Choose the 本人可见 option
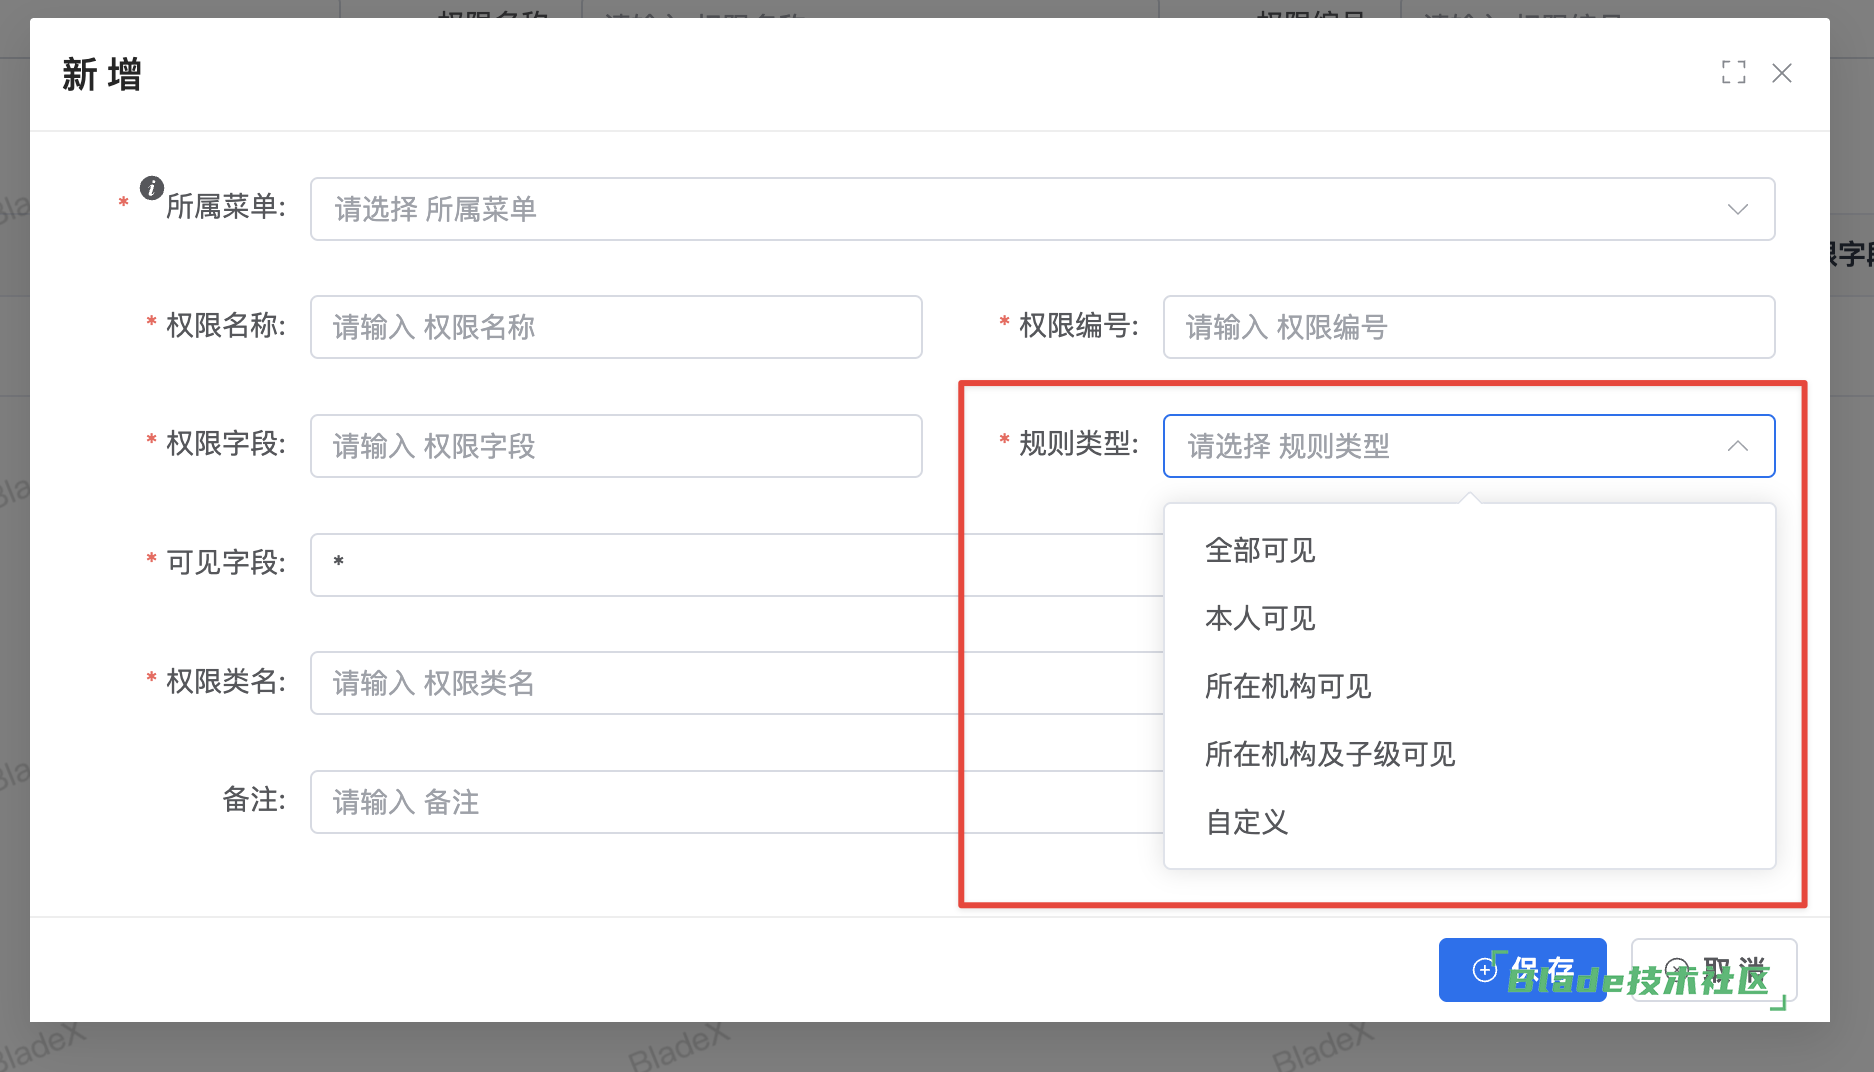 coord(1260,619)
